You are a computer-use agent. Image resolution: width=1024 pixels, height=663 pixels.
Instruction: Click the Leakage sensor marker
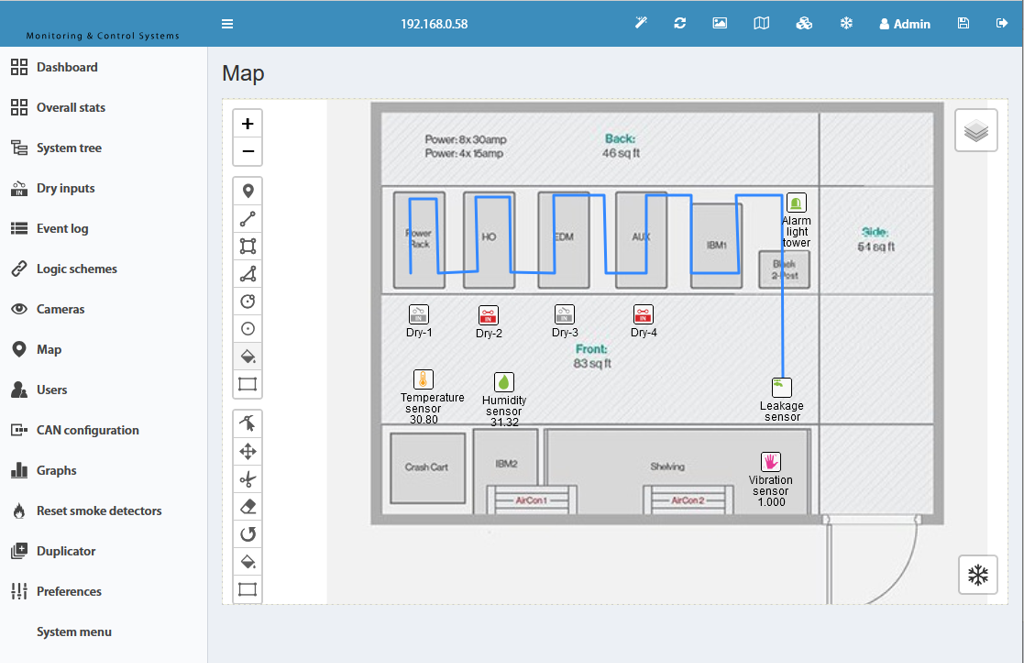tap(782, 387)
